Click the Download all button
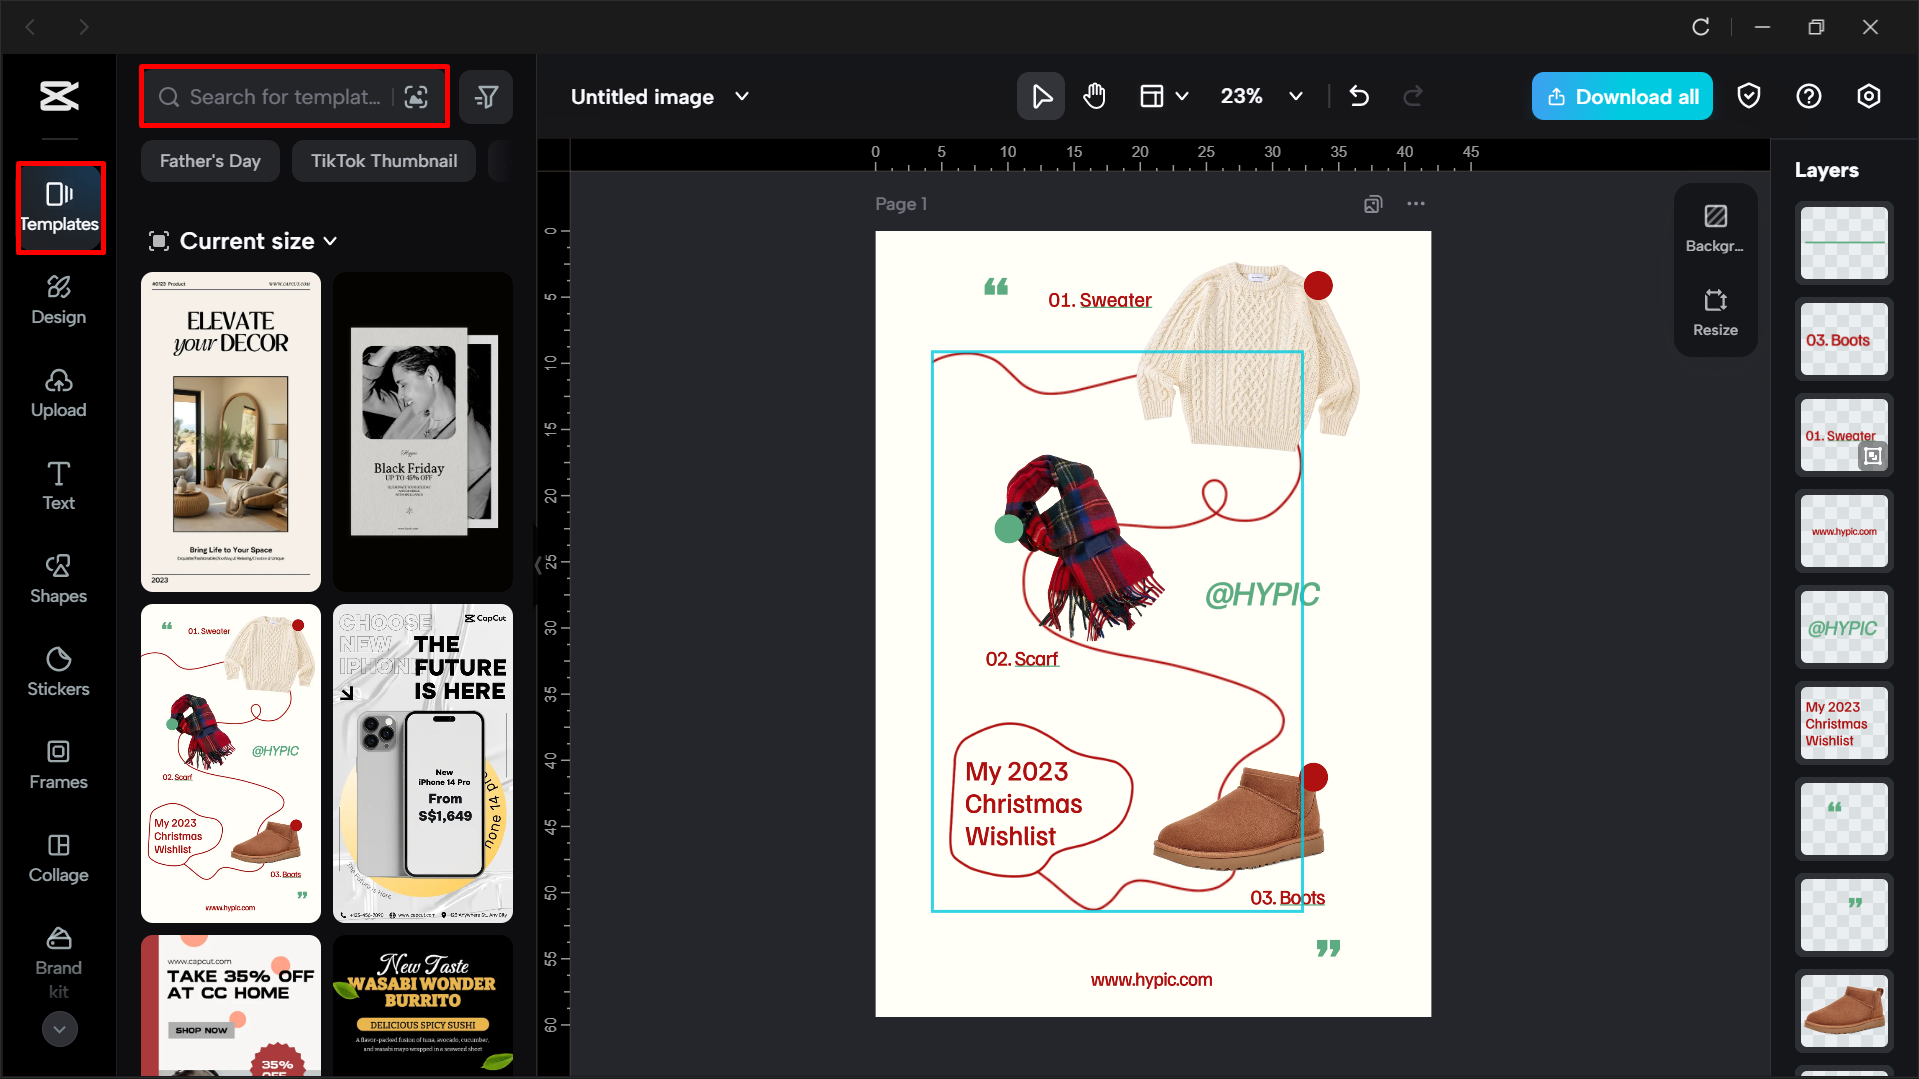1919x1079 pixels. pos(1622,97)
